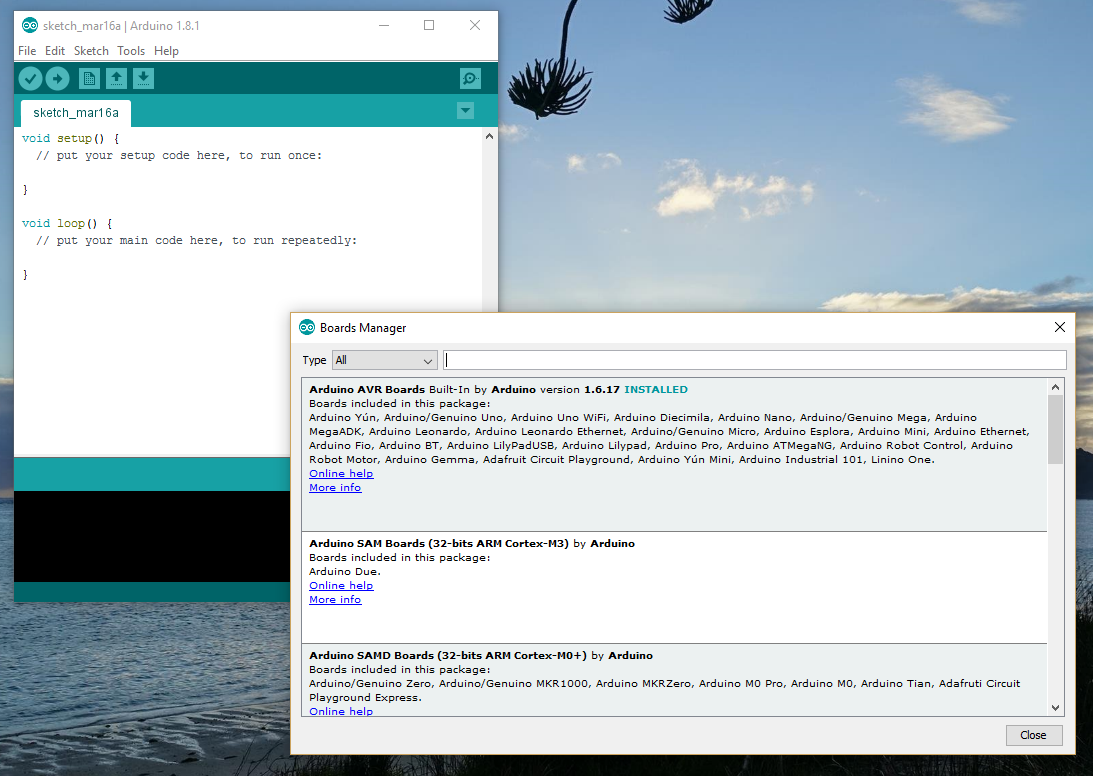Click the code editor scroll up arrow
Screen dimensions: 1093x776
489,137
